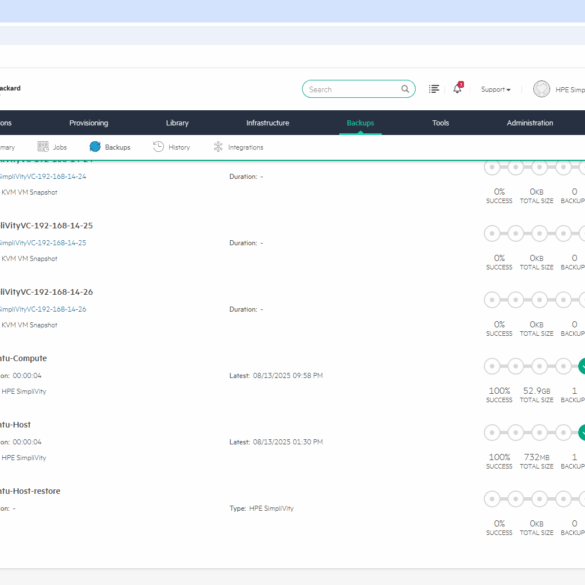Viewport: 585px width, 585px height.
Task: Click the 52.9GB total size value
Action: coord(536,391)
